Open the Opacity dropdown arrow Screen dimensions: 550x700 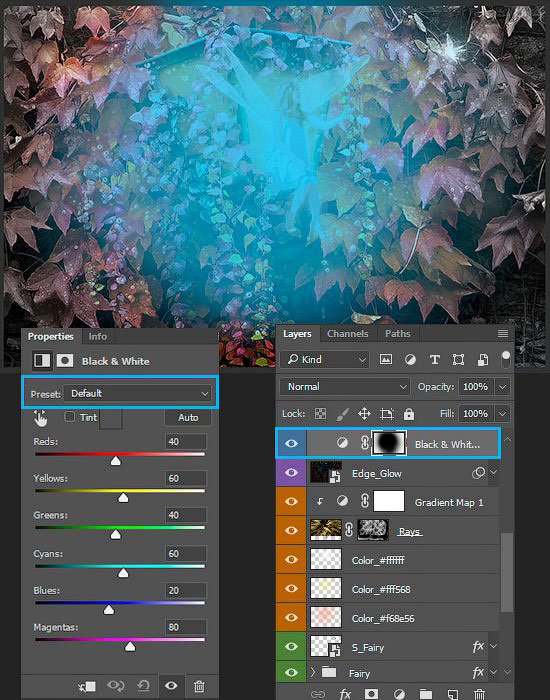(502, 387)
